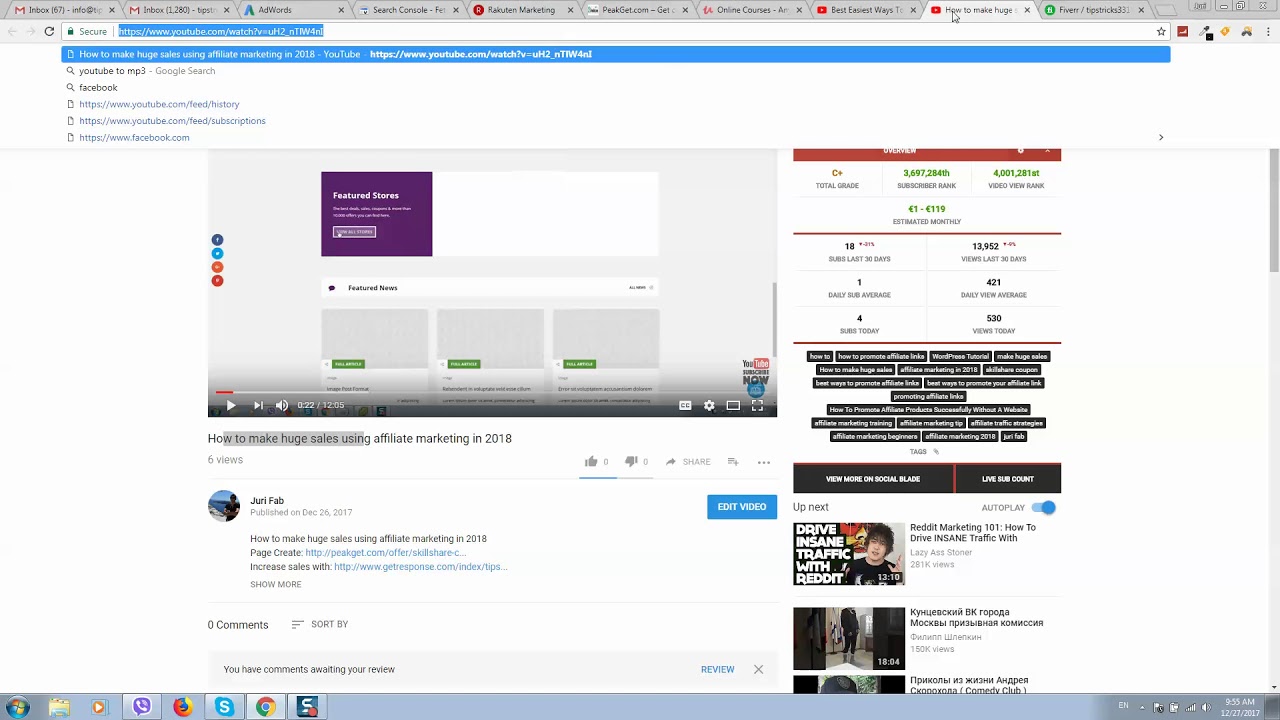Click the page vertical scrollbar
The height and width of the screenshot is (720, 1280).
pyautogui.click(x=1274, y=210)
